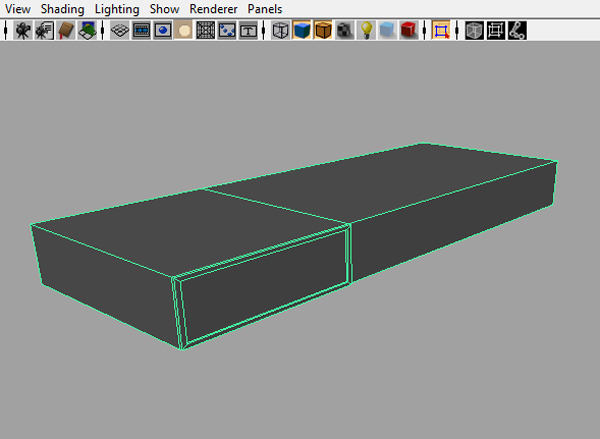Toggle the Gate Mask icon
The width and height of the screenshot is (600, 439).
184,30
